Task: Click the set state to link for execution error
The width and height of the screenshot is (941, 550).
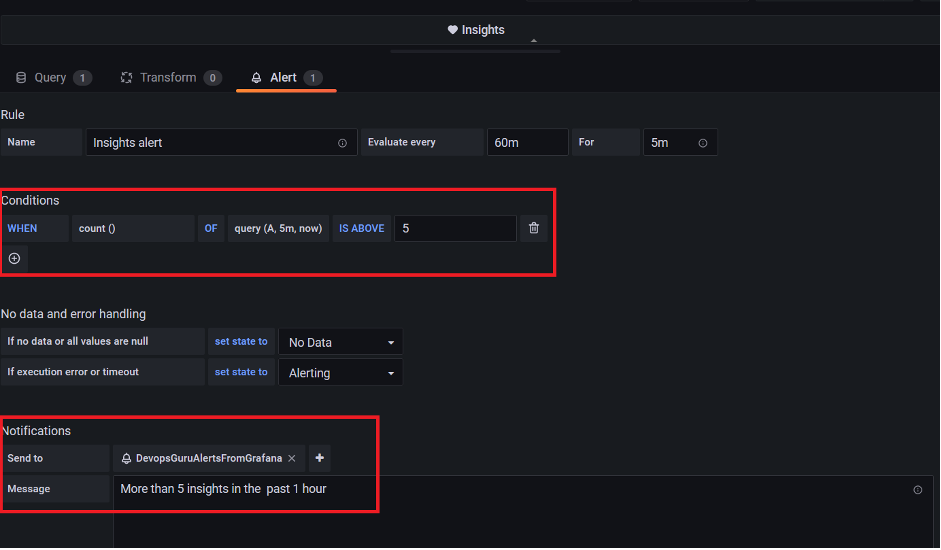Action: pos(241,372)
